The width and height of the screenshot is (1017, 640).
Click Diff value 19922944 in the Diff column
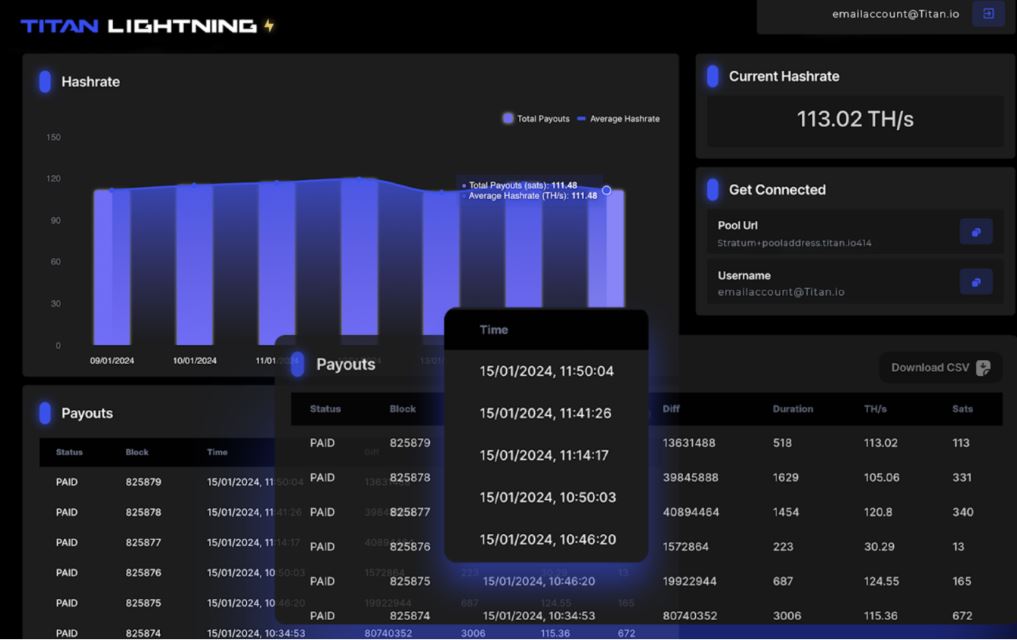[x=689, y=581]
